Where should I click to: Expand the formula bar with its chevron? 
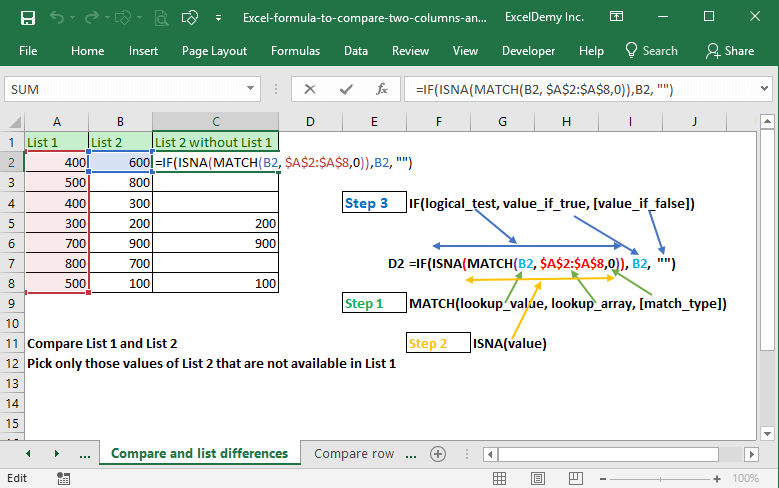[x=765, y=89]
